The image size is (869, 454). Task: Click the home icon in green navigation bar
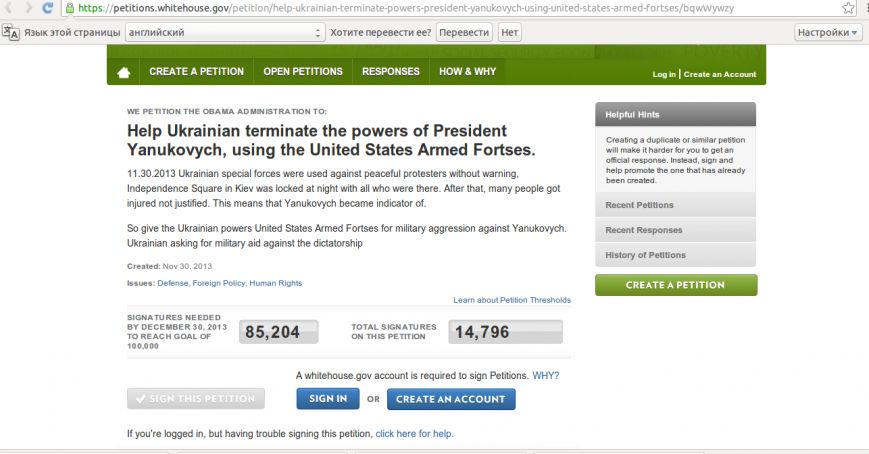124,72
